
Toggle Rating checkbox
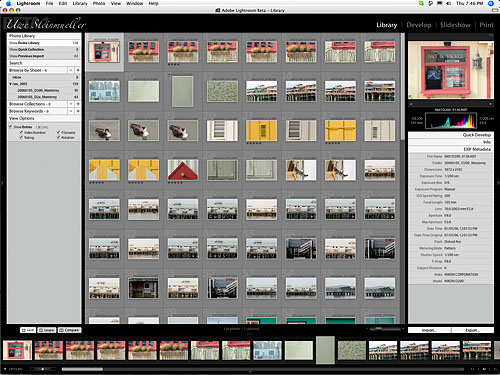pos(22,137)
